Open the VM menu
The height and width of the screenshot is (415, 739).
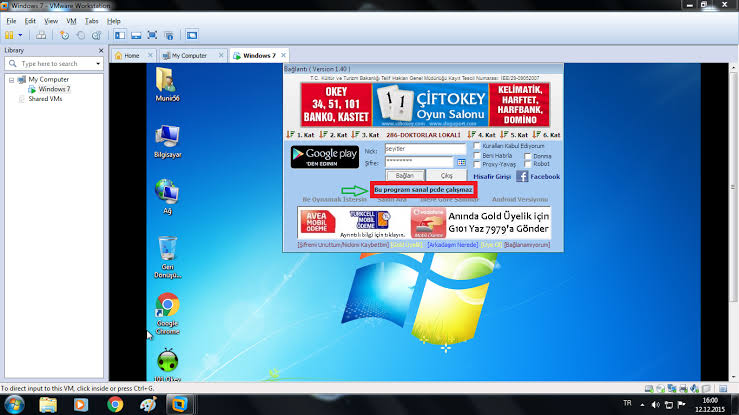pos(71,21)
